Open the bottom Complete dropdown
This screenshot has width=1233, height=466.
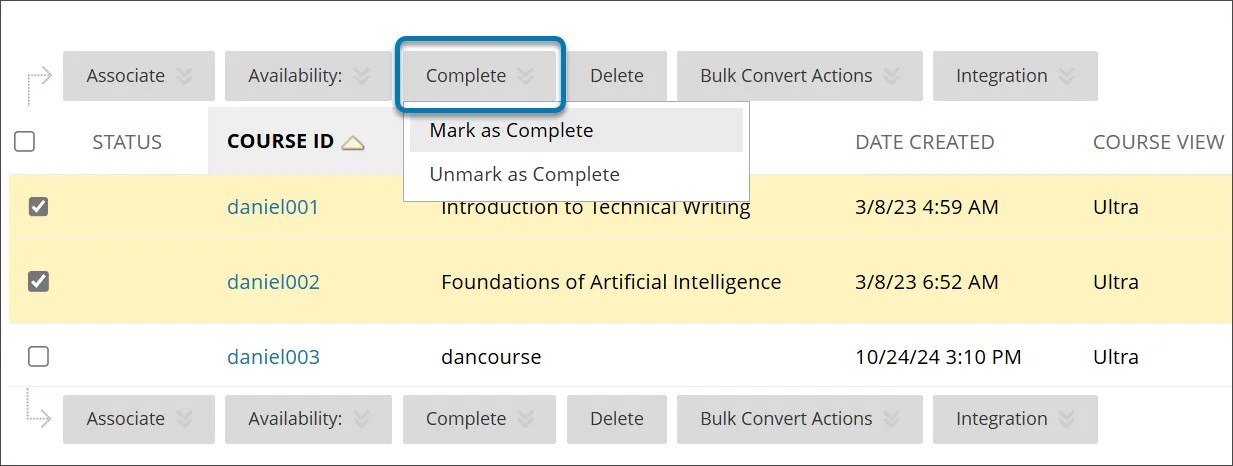point(481,419)
